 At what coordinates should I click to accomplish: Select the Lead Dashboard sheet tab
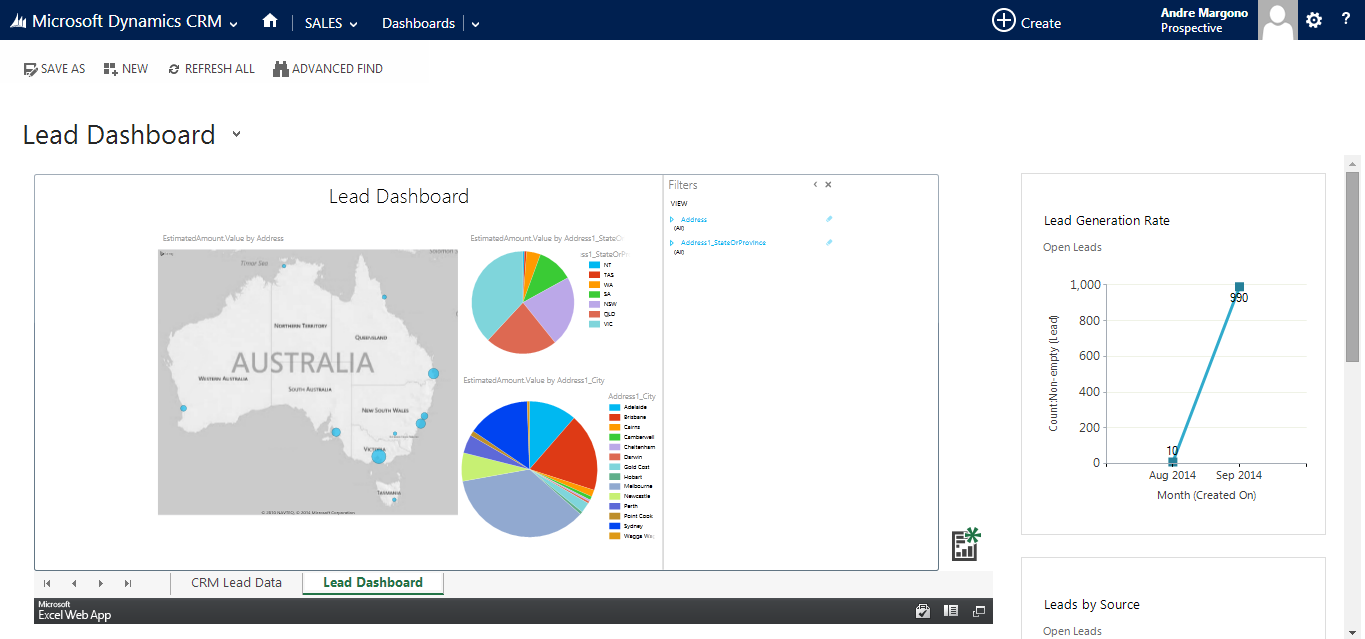click(x=372, y=583)
